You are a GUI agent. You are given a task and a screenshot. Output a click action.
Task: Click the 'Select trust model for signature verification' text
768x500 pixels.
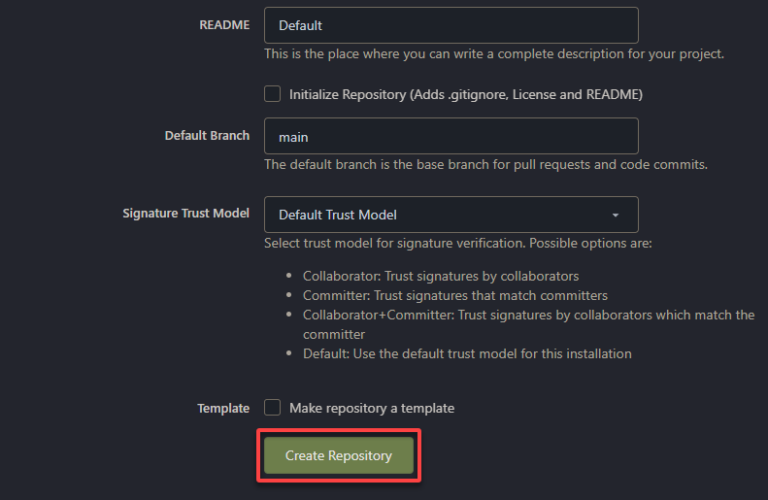pos(458,243)
